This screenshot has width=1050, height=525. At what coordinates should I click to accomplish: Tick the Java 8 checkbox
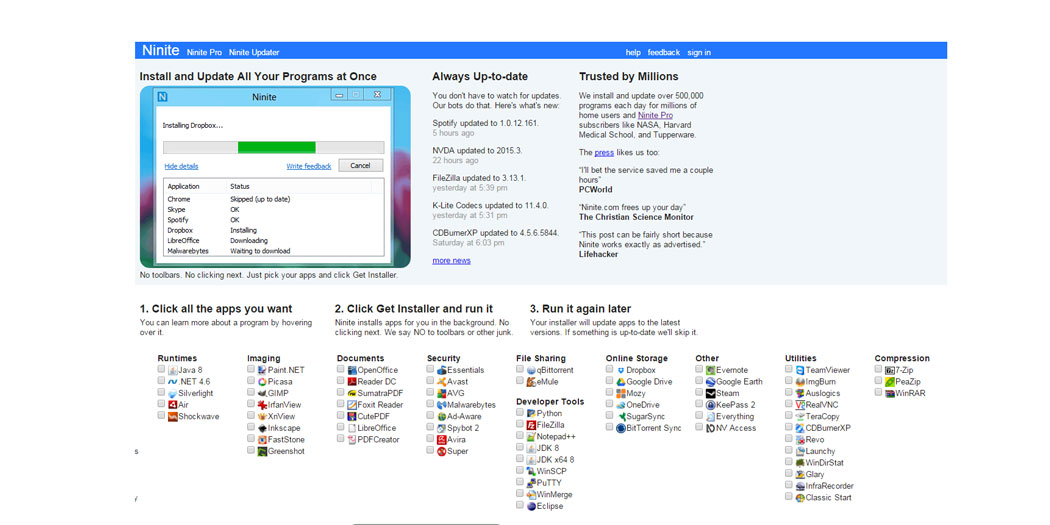click(x=162, y=370)
